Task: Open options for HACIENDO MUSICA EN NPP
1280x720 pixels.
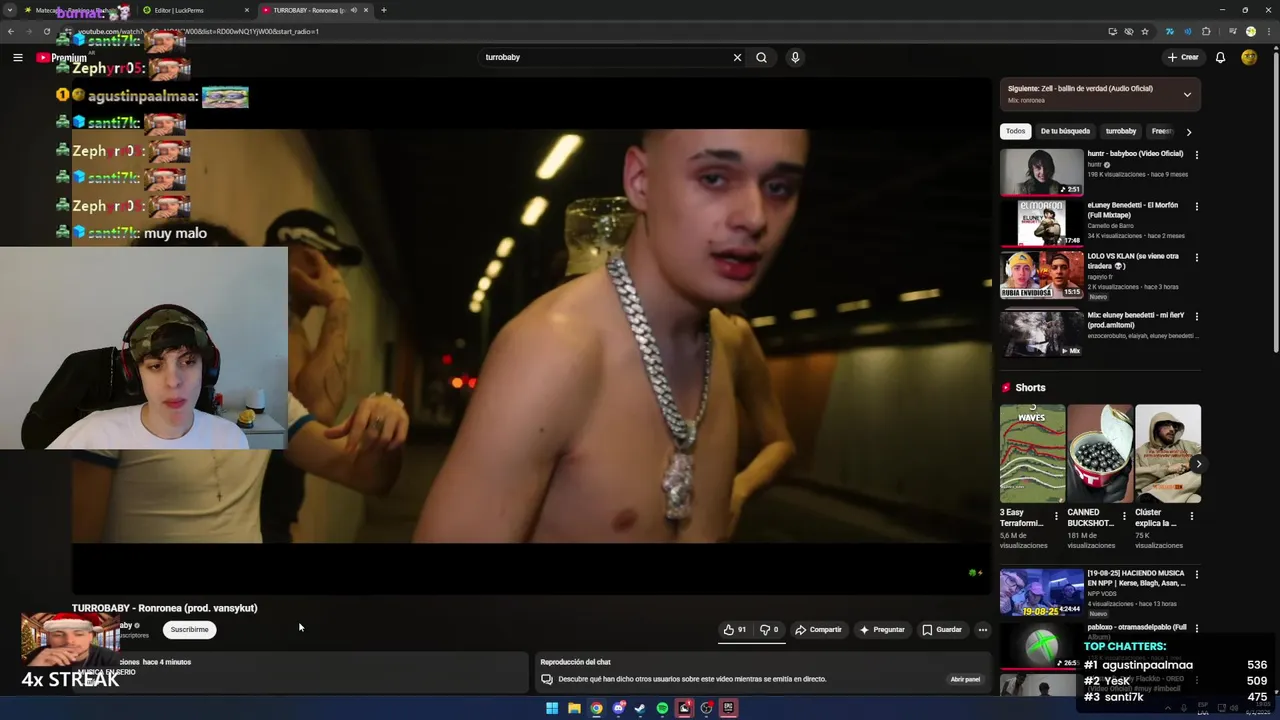Action: pyautogui.click(x=1196, y=575)
